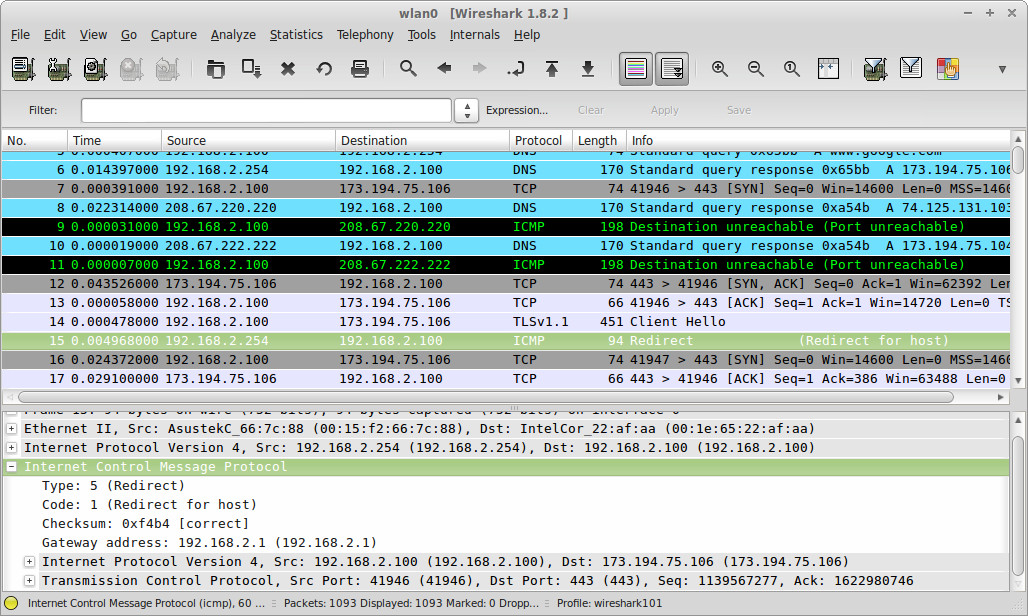This screenshot has height=616, width=1028.
Task: Select the Checksum 0xf4b4 line
Action: coord(146,524)
